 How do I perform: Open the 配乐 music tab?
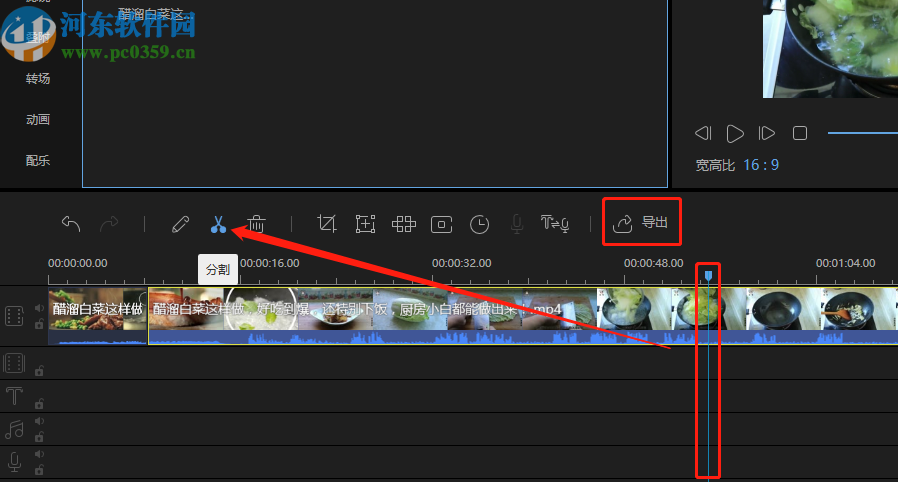(38, 161)
